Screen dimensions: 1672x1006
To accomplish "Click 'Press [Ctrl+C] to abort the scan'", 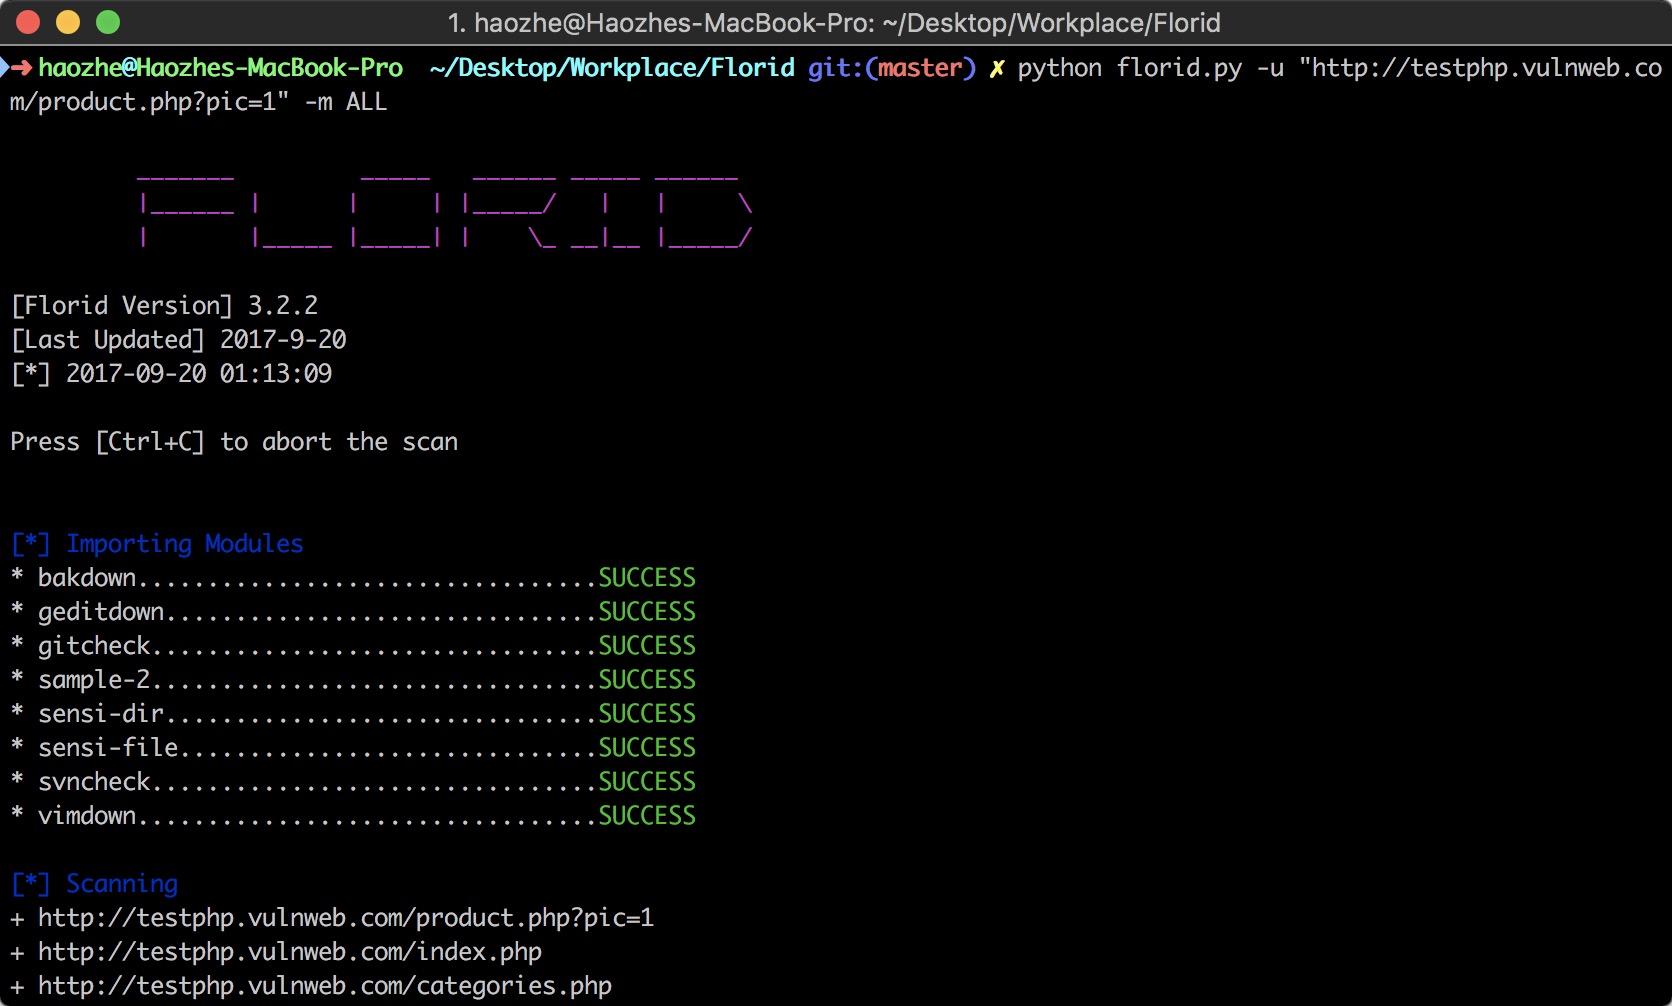I will pyautogui.click(x=234, y=442).
